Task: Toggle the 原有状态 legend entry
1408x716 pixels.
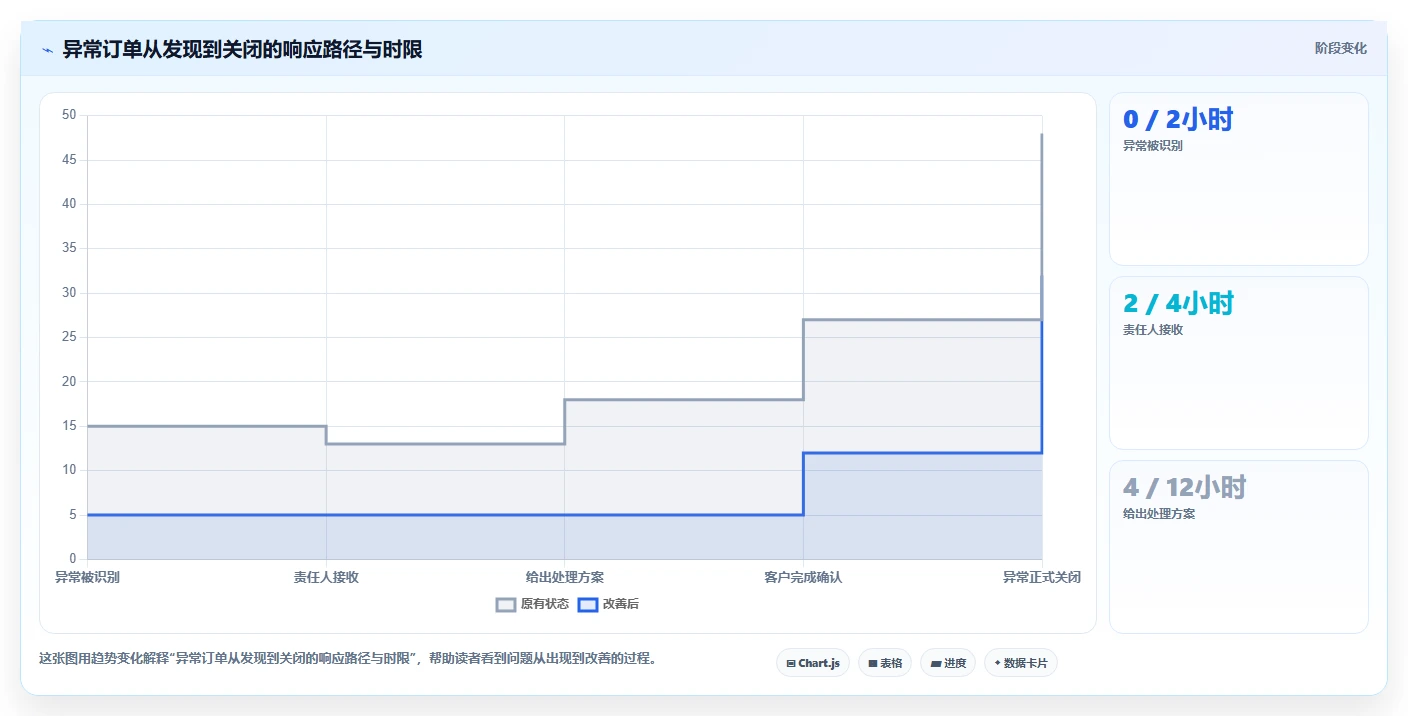Action: [x=533, y=604]
